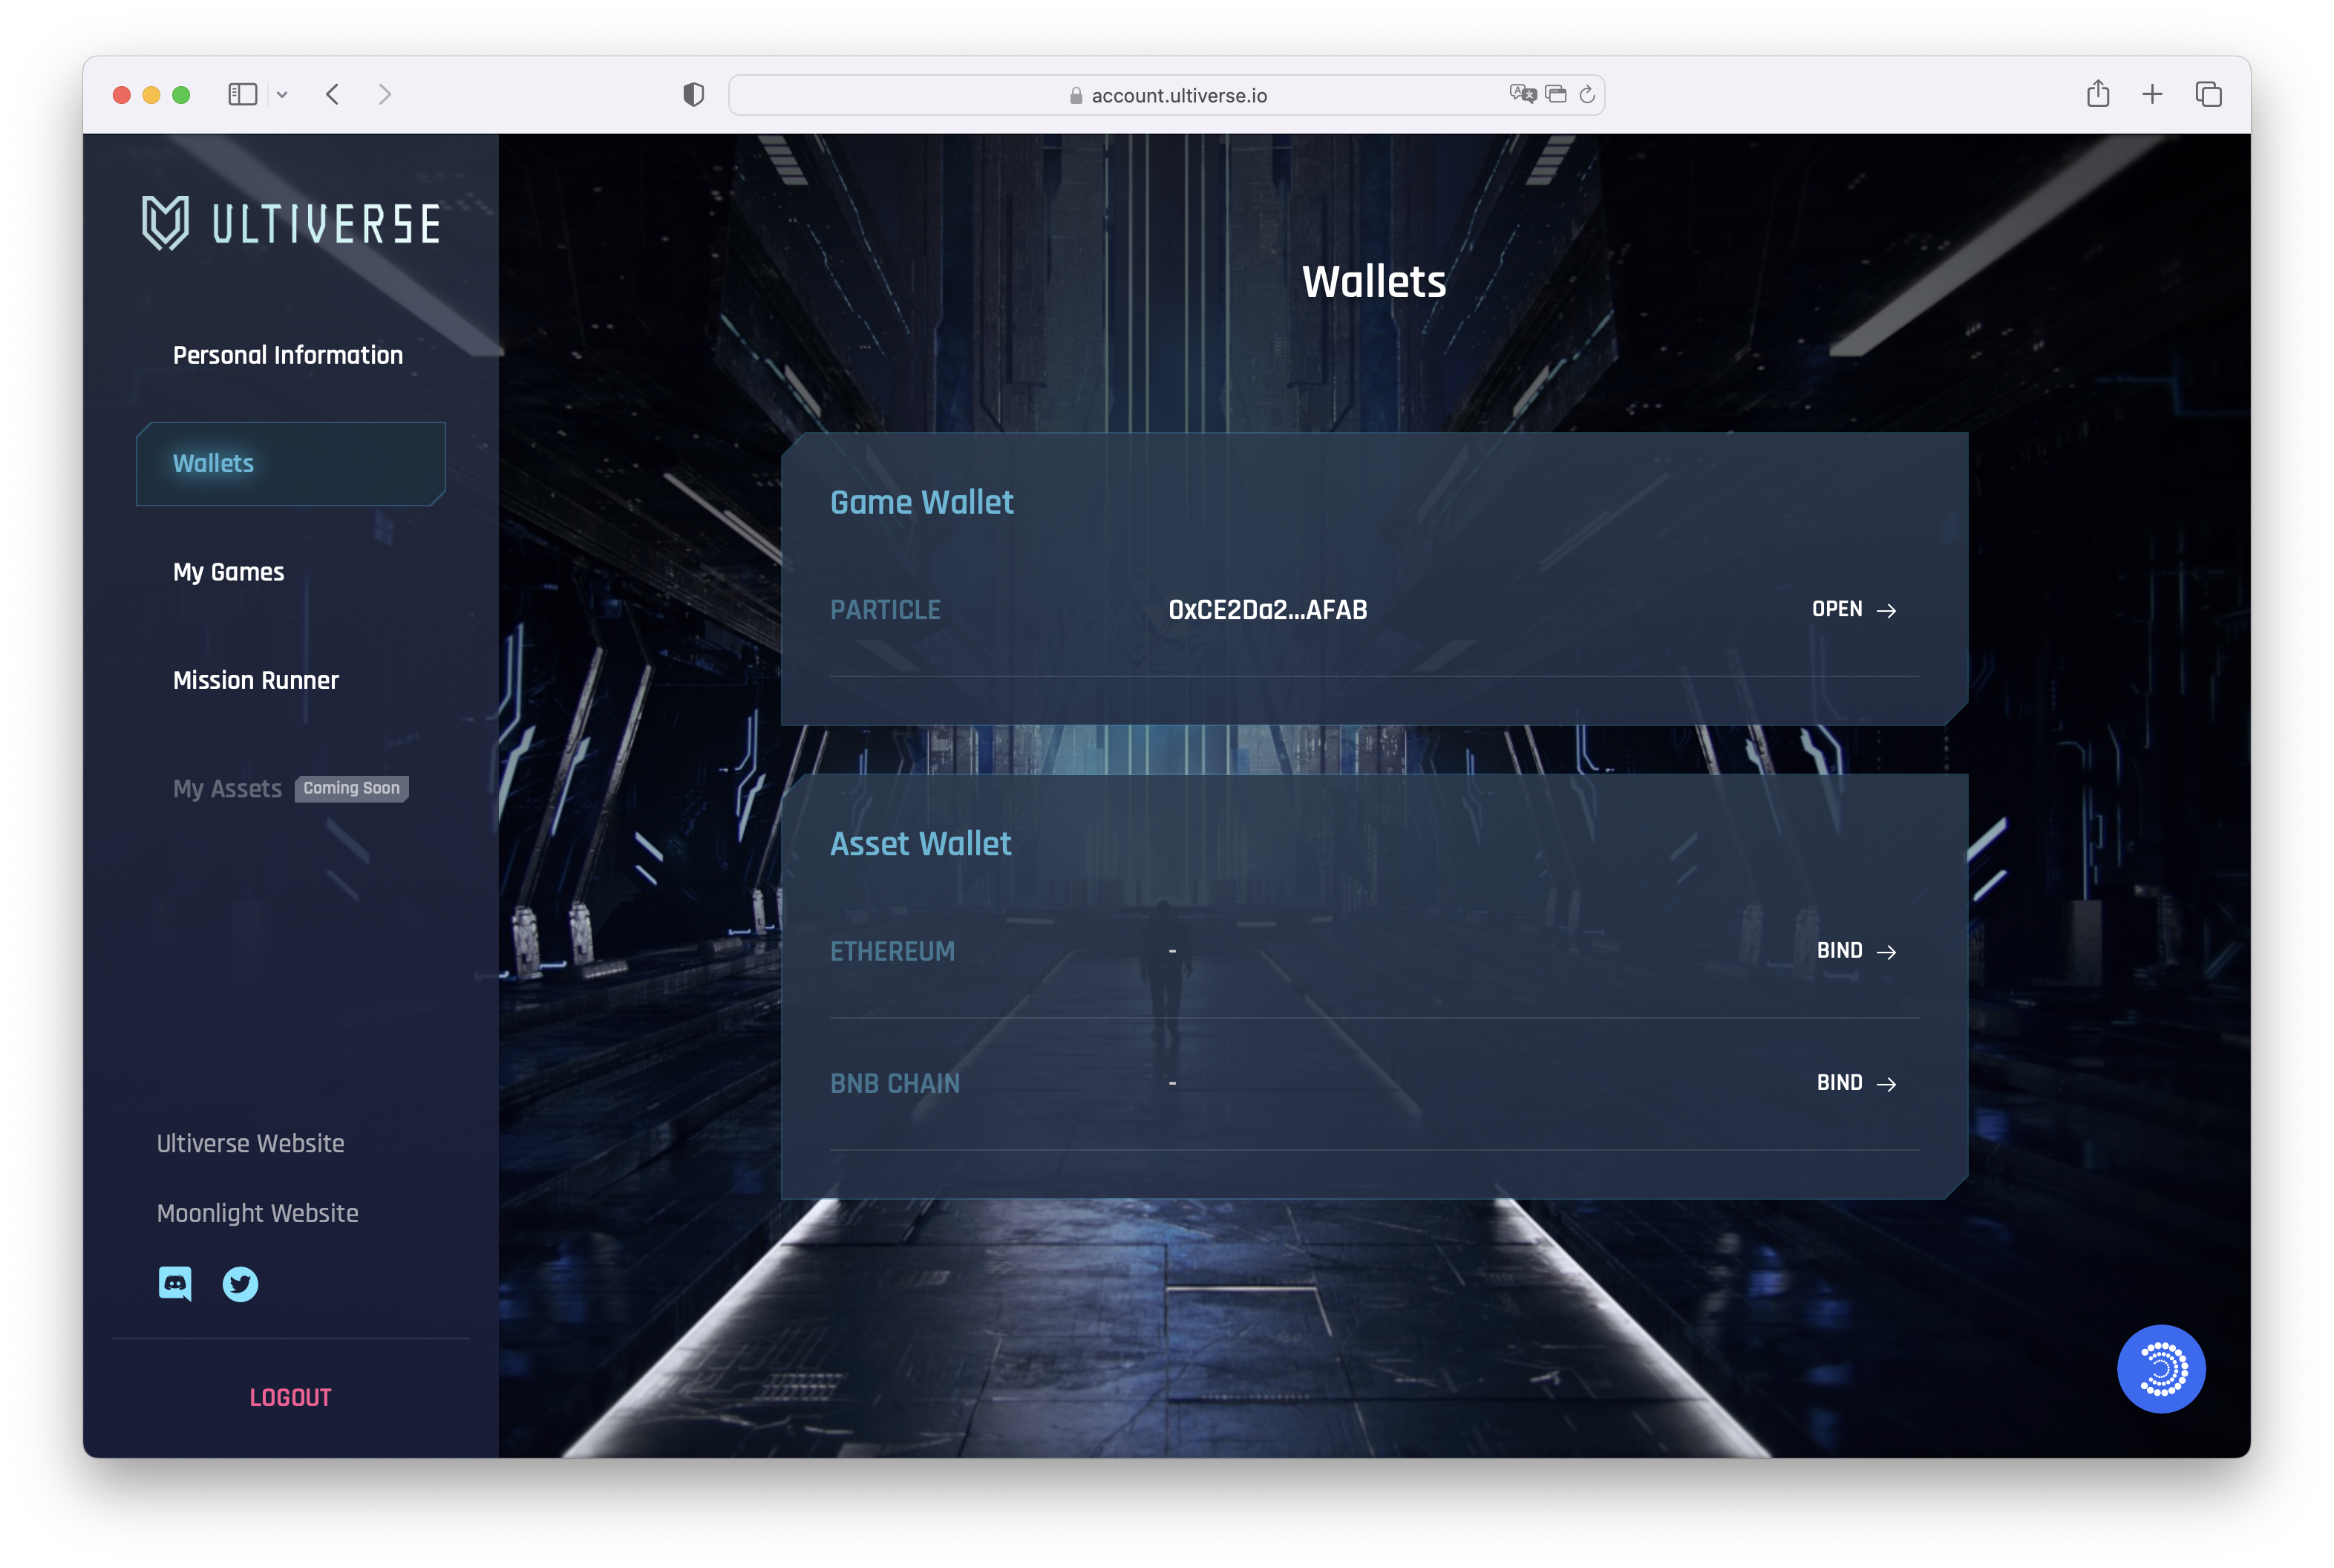Go forward with the forward arrow

385,95
